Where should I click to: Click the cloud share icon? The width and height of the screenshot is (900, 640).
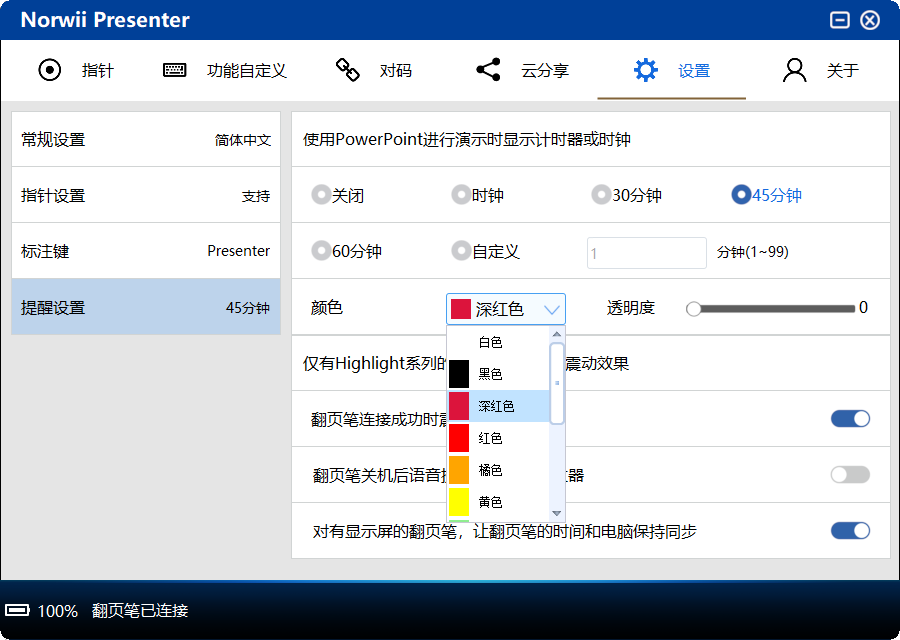tap(488, 70)
